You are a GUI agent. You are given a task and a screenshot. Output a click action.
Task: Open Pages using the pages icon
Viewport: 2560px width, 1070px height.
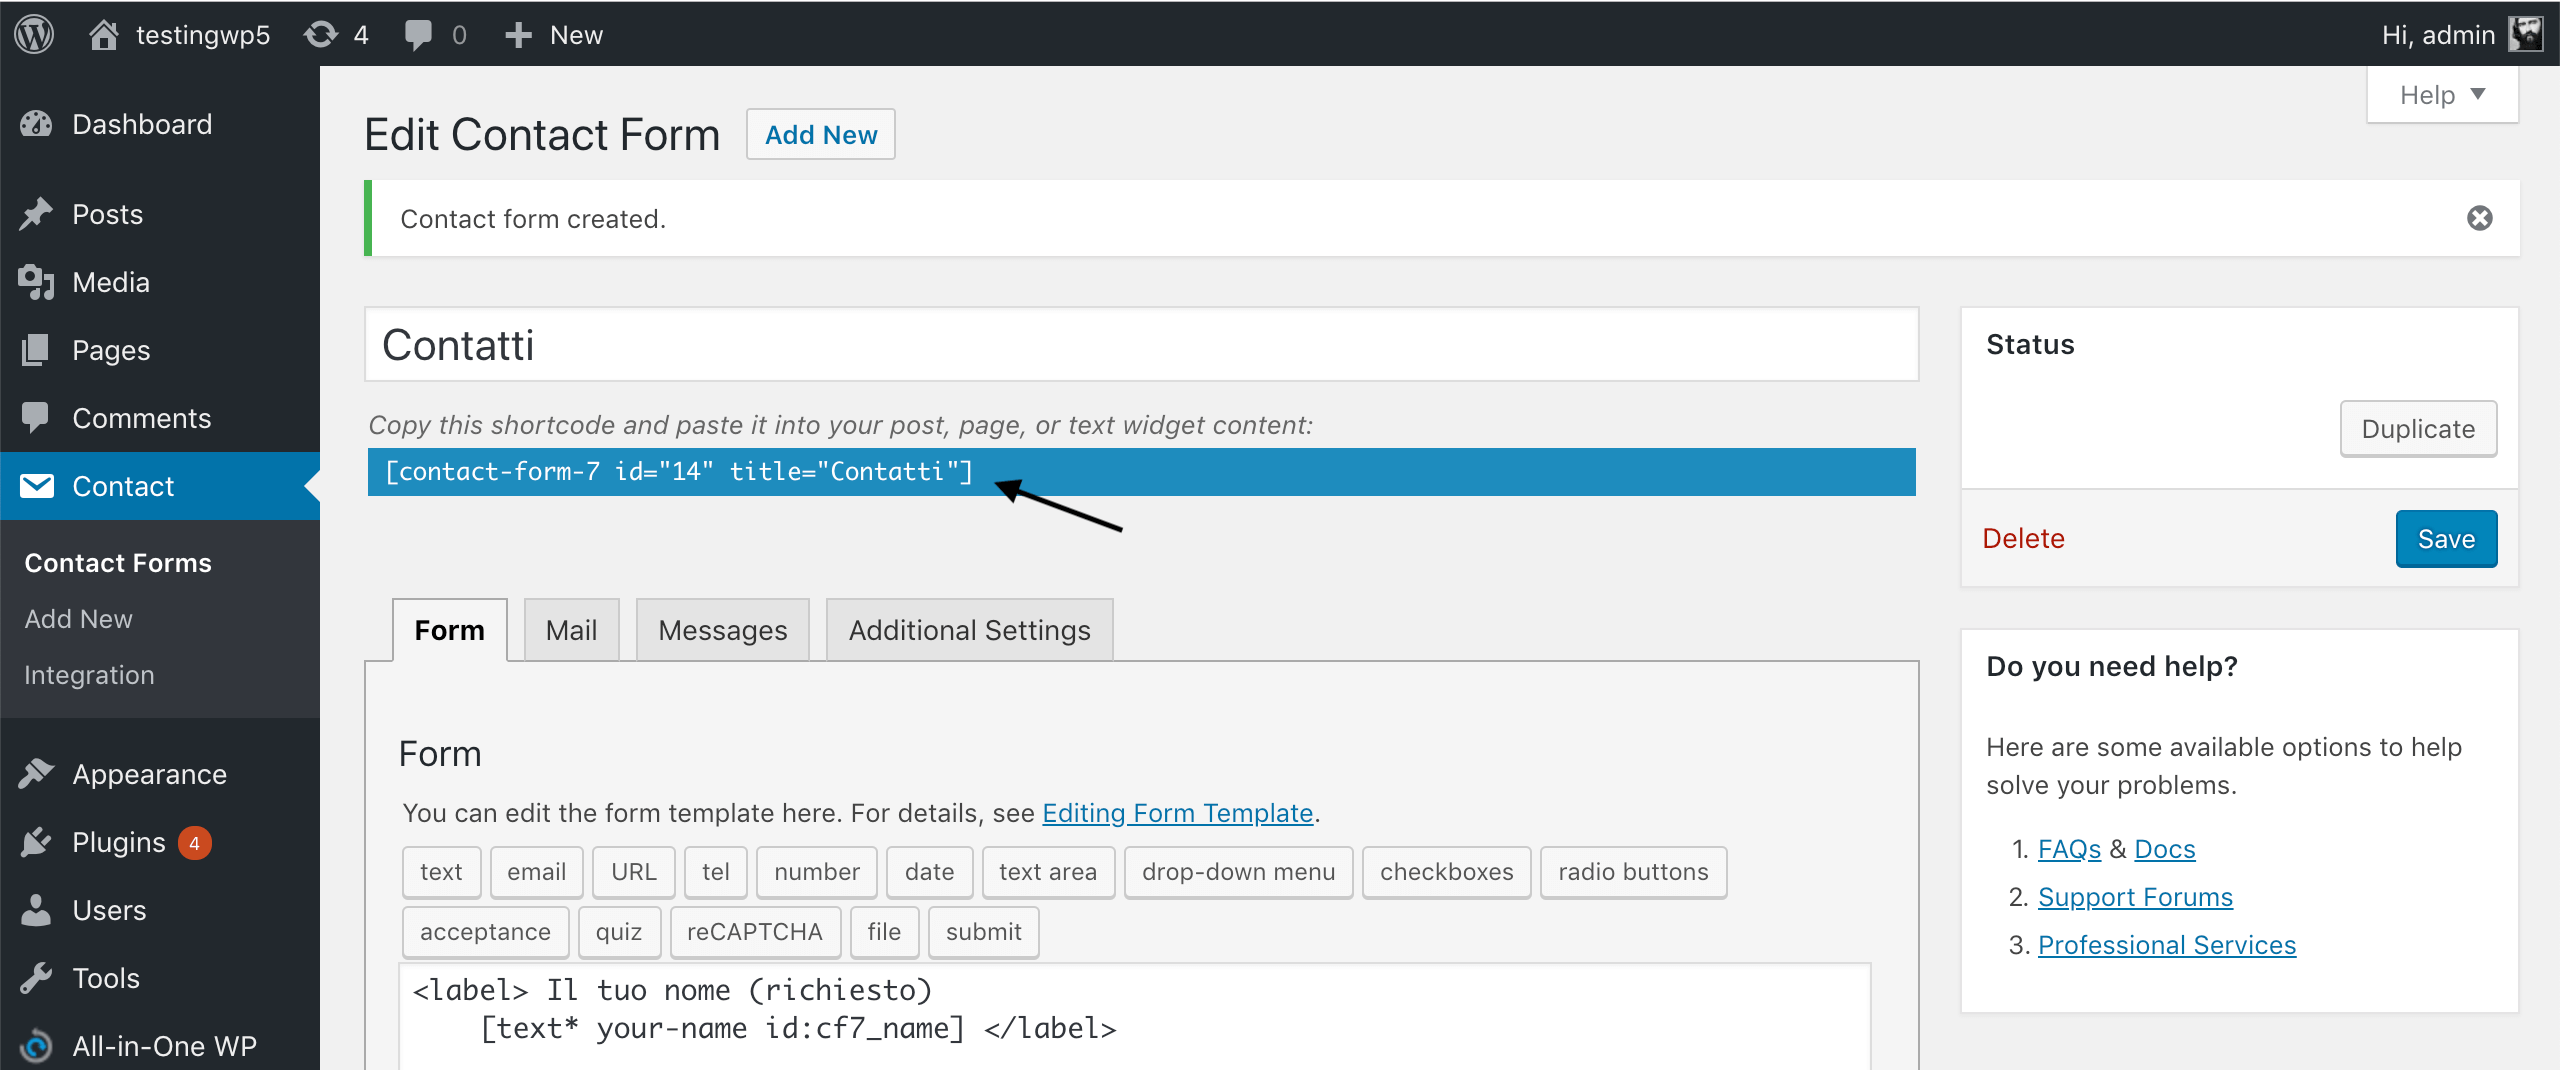coord(36,349)
